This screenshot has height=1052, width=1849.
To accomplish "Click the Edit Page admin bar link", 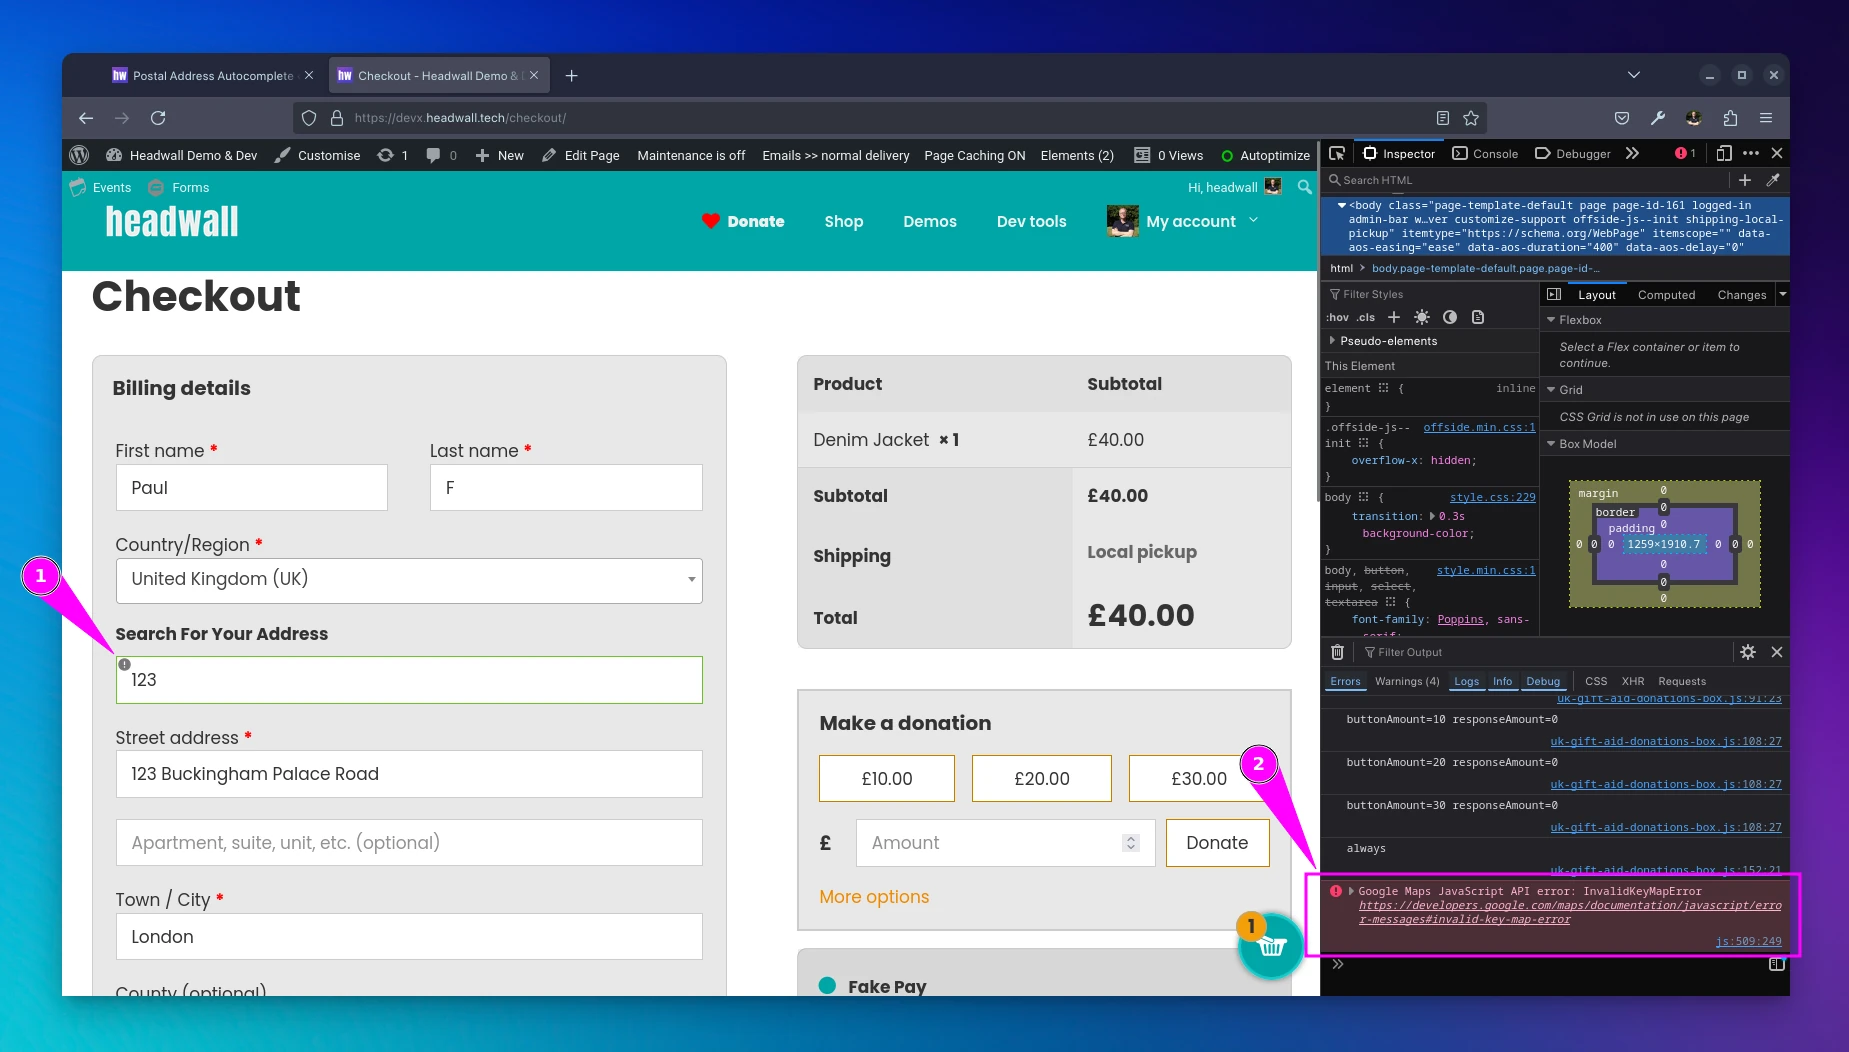I will tap(581, 155).
